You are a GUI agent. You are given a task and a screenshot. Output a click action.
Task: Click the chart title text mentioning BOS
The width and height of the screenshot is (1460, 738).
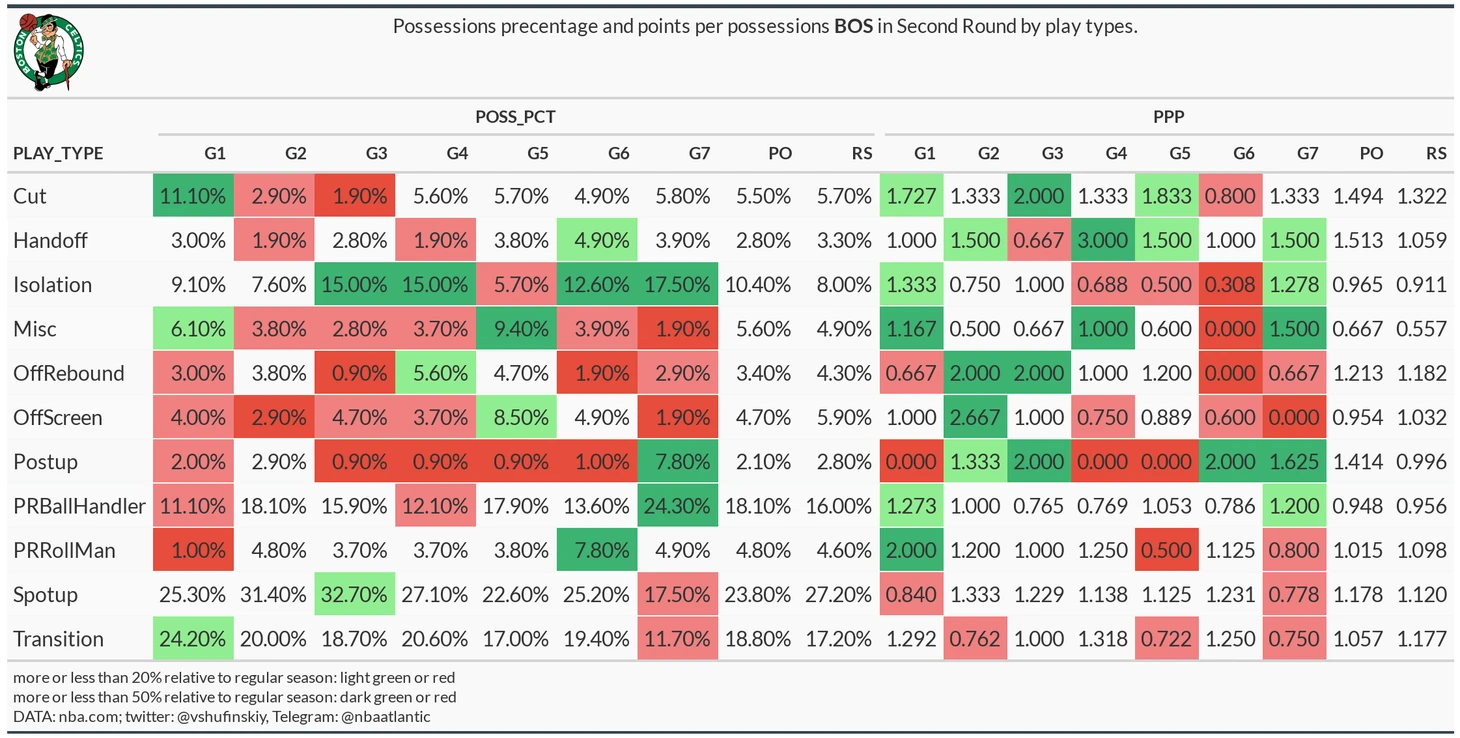pos(765,27)
